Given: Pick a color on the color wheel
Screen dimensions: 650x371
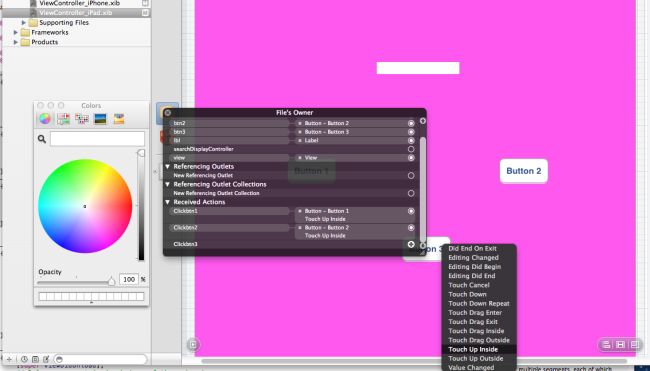Looking at the screenshot, I should [85, 206].
